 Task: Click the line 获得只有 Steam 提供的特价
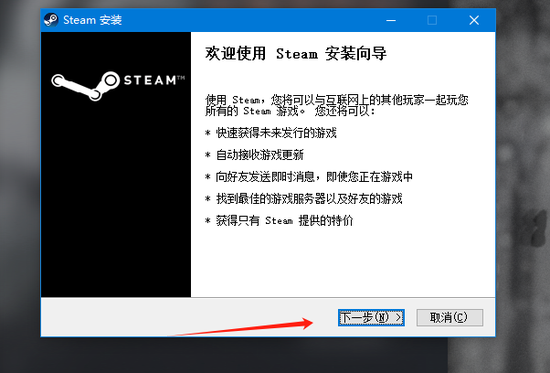(279, 221)
